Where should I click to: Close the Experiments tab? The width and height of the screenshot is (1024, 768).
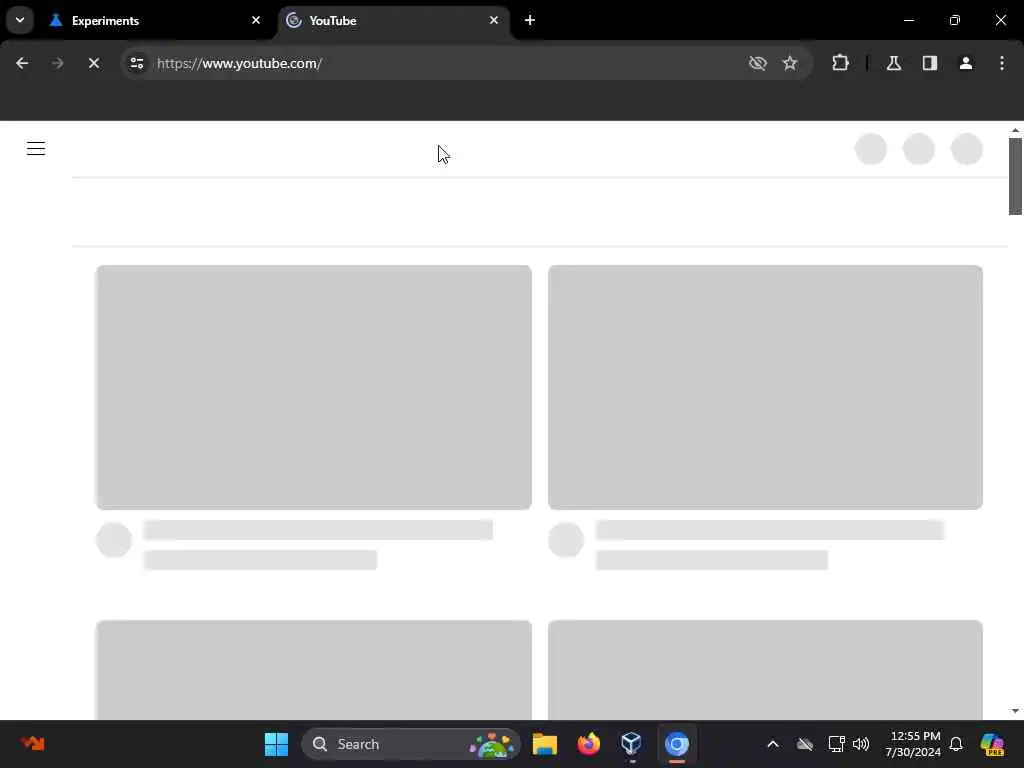pyautogui.click(x=256, y=20)
